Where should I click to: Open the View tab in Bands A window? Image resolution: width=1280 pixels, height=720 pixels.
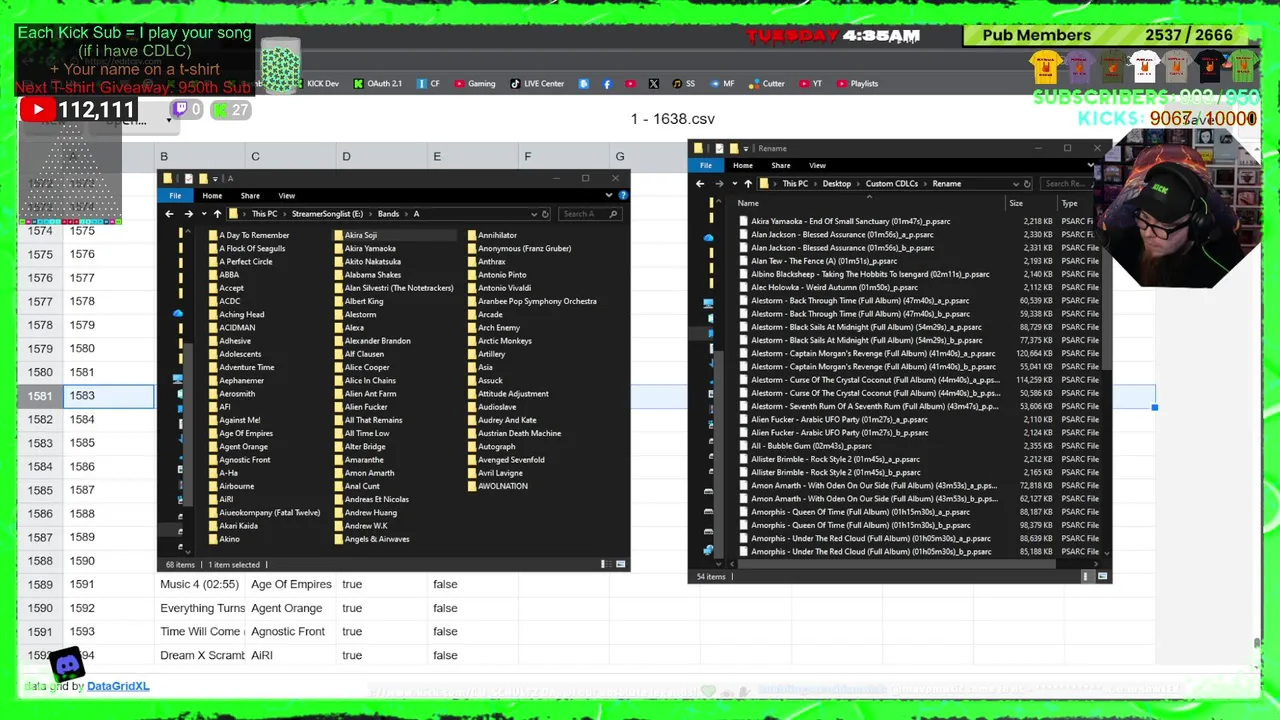click(287, 196)
